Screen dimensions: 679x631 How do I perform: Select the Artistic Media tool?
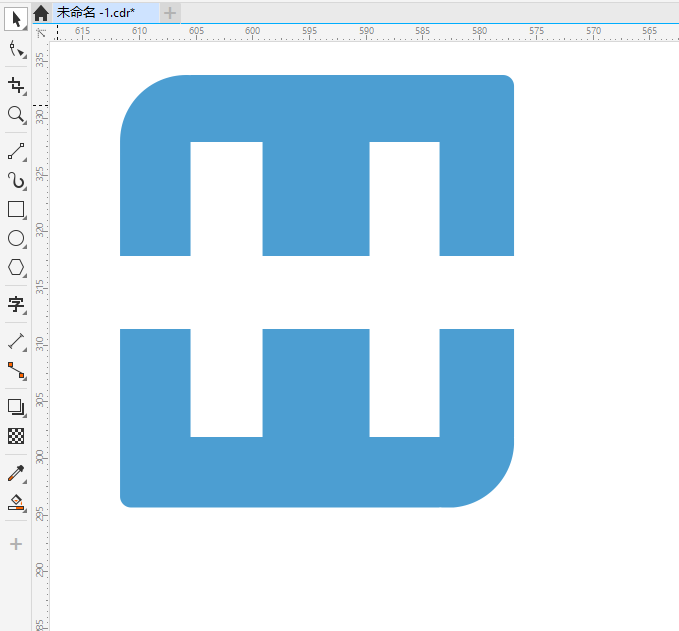pyautogui.click(x=16, y=180)
